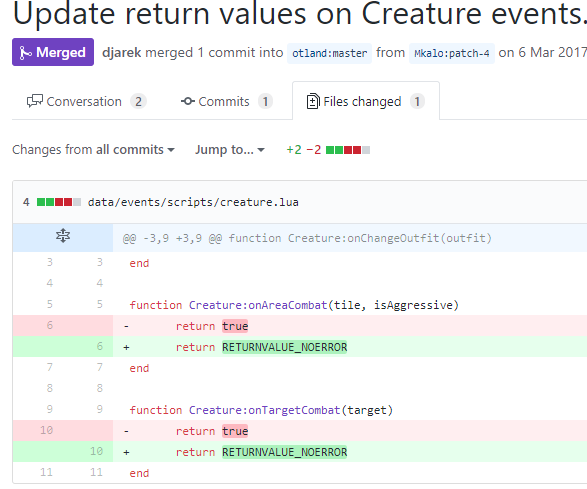Click diffstat squares beside creature.lua filename
The image size is (587, 489).
[59, 202]
